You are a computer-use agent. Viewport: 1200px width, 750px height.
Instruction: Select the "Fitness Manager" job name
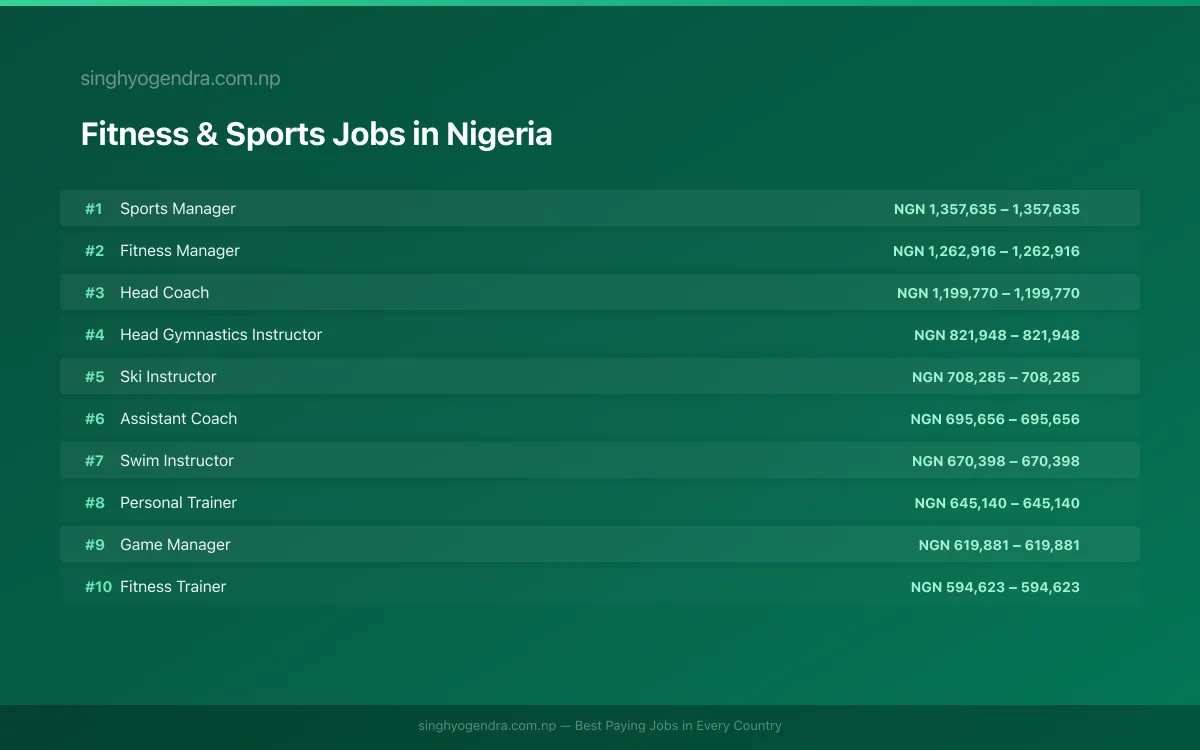pyautogui.click(x=180, y=251)
